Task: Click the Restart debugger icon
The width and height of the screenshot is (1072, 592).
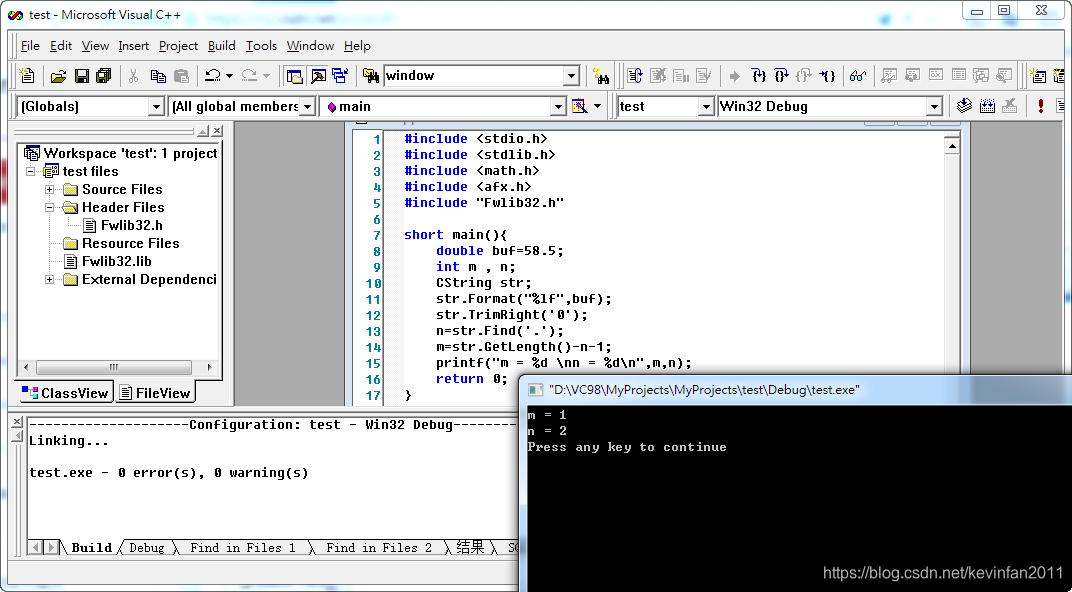Action: (634, 76)
